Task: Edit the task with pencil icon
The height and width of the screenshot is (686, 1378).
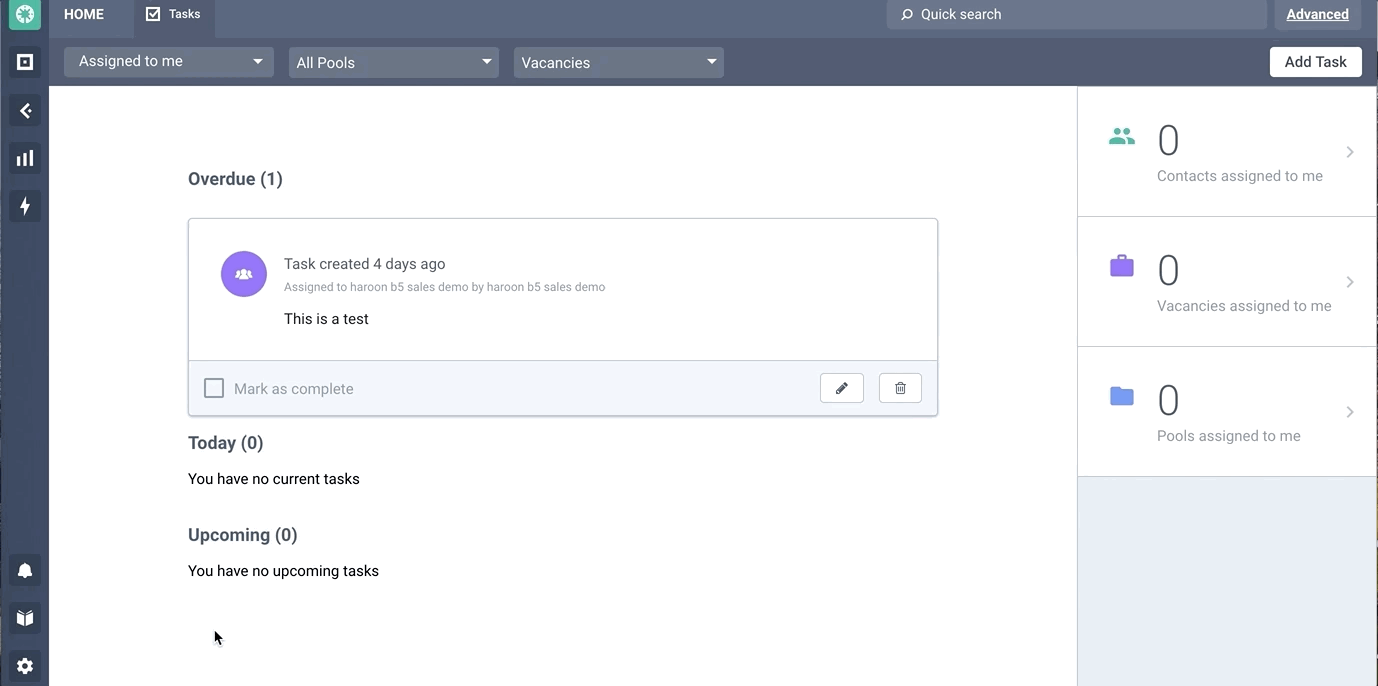Action: tap(842, 388)
